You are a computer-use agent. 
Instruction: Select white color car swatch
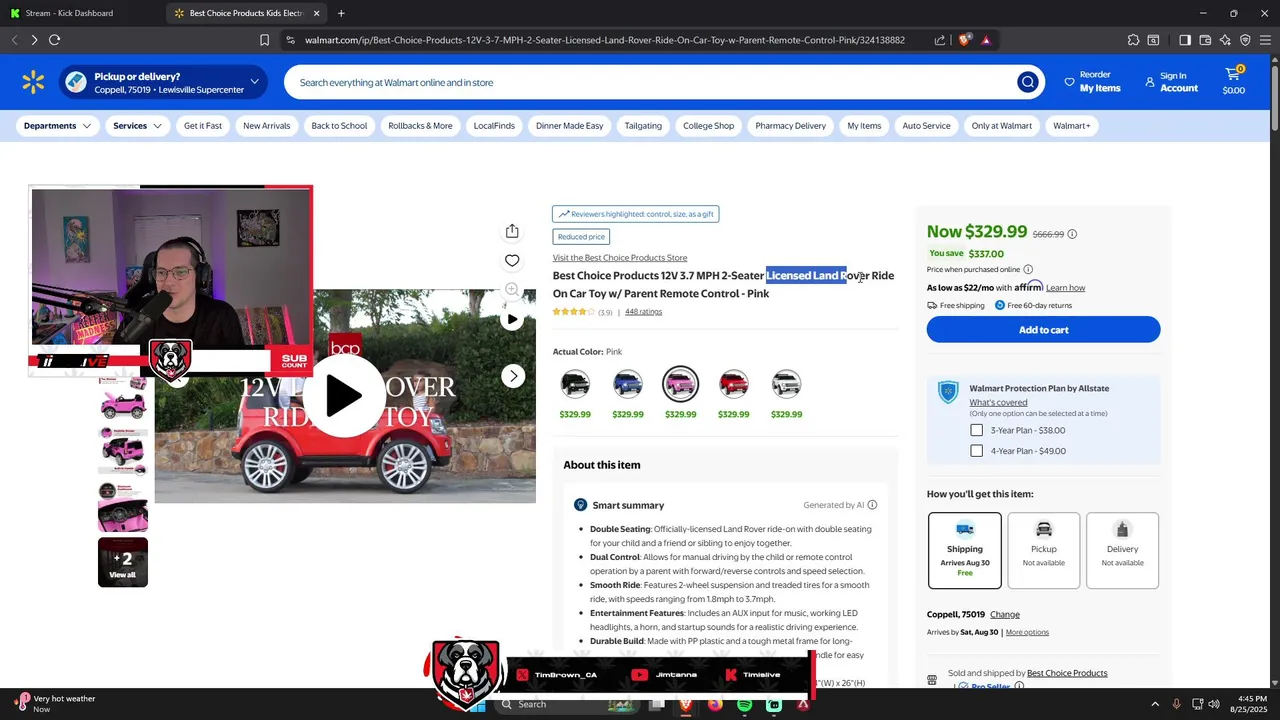point(786,384)
